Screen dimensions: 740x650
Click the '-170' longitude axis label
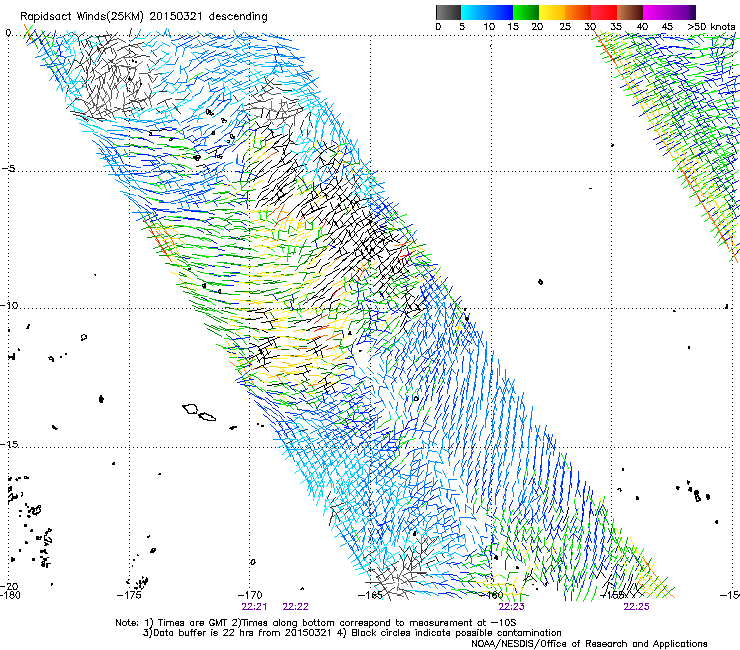(250, 595)
